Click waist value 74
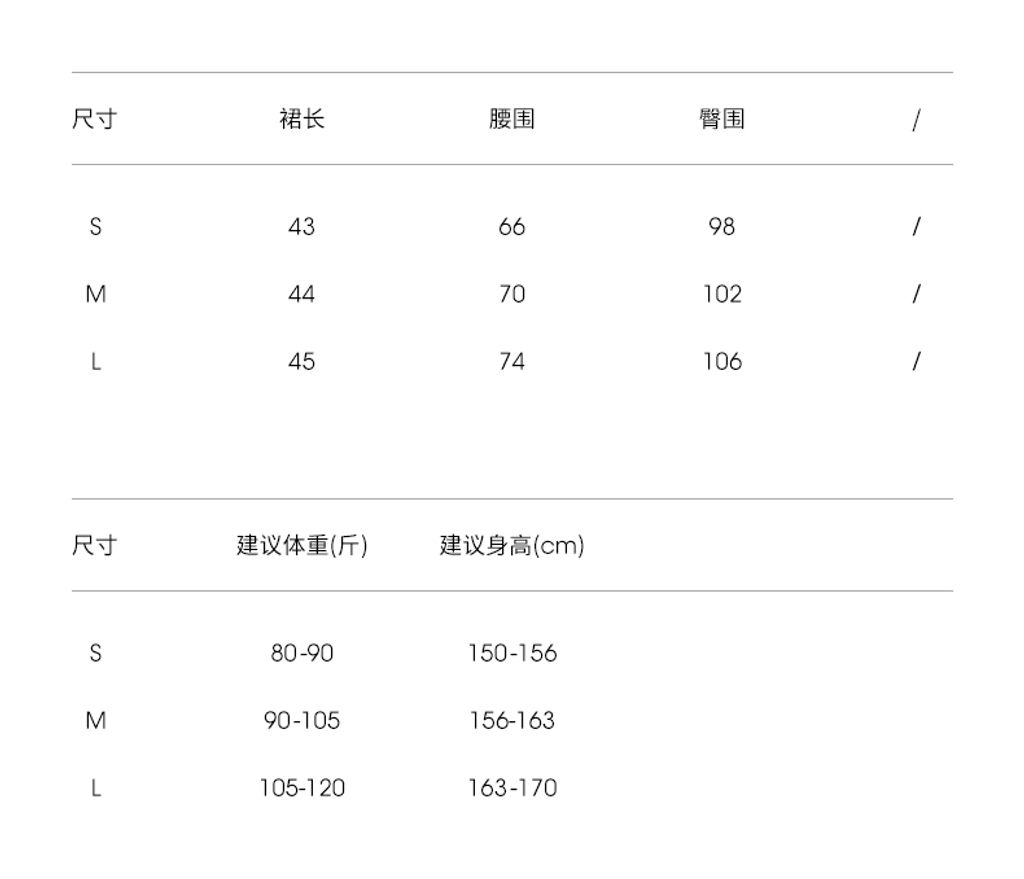Image resolution: width=1024 pixels, height=879 pixels. pyautogui.click(x=511, y=361)
